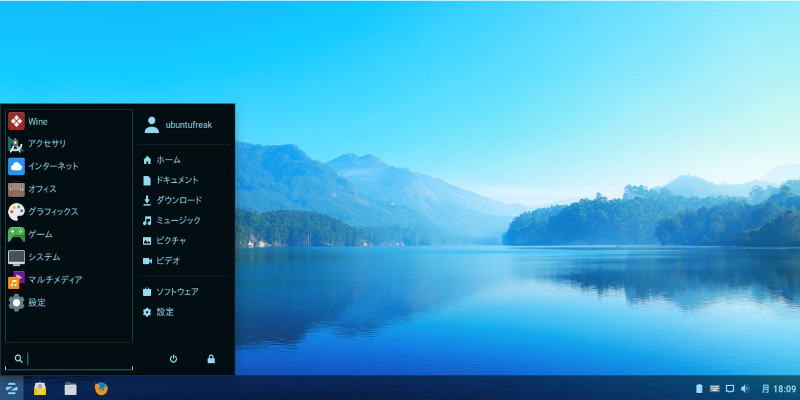Click the ホーム house icon

click(x=147, y=160)
